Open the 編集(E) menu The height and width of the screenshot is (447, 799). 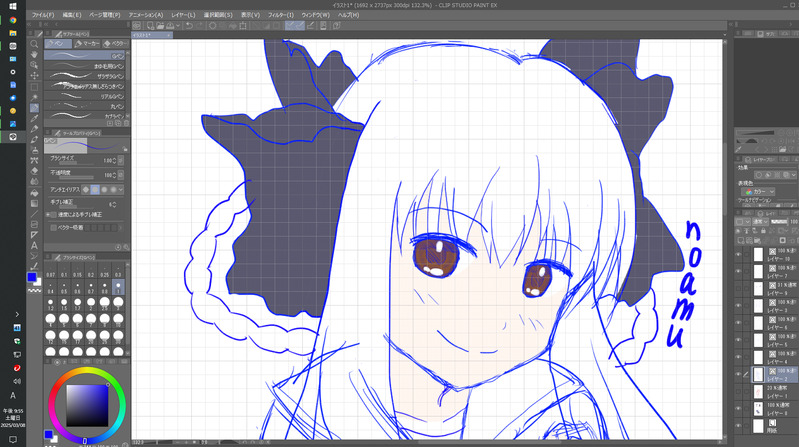tap(71, 15)
